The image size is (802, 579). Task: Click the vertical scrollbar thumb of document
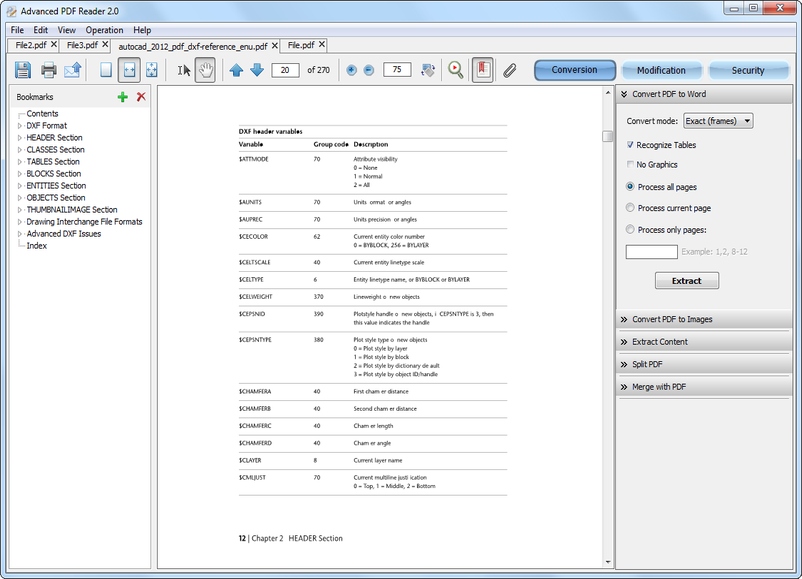(x=608, y=137)
